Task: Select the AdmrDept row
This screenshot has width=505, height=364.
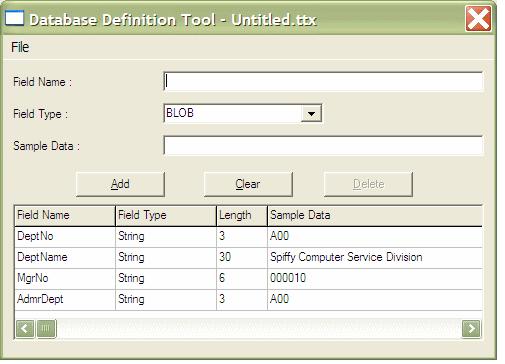Action: coord(249,300)
